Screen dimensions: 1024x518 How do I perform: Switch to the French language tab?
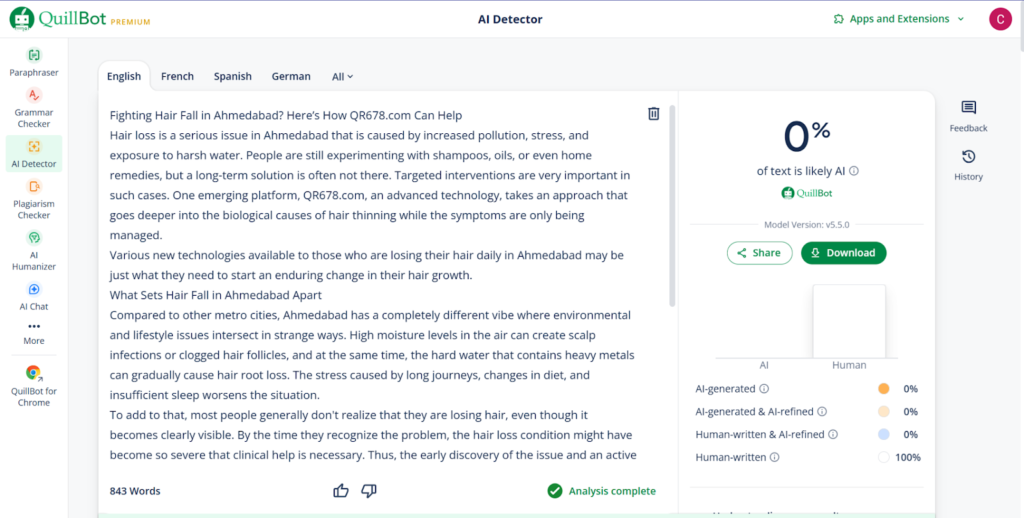click(x=177, y=76)
